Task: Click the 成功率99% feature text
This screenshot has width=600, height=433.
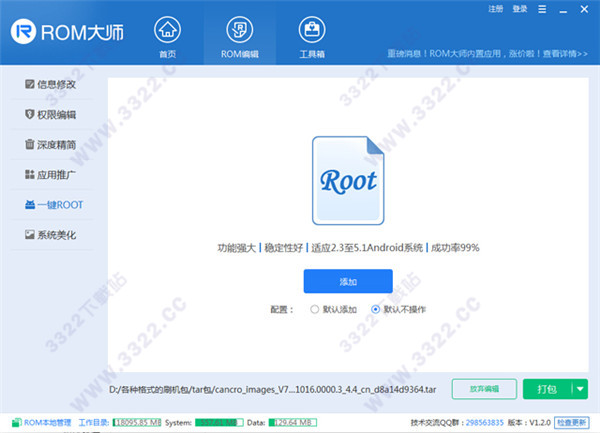Action: point(455,248)
